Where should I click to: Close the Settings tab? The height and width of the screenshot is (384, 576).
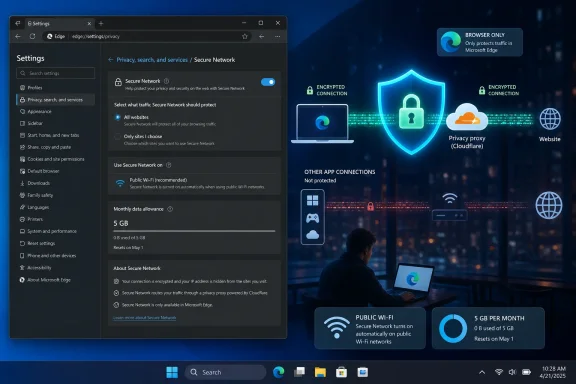[89, 24]
